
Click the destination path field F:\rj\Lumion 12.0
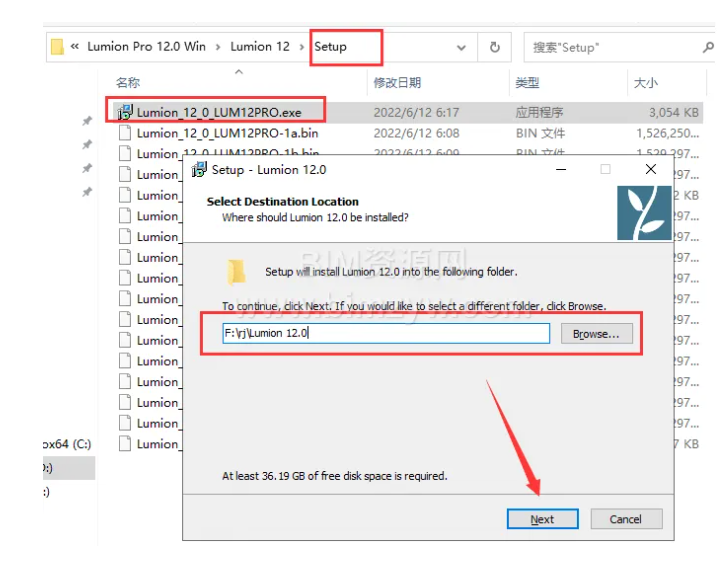pos(386,333)
